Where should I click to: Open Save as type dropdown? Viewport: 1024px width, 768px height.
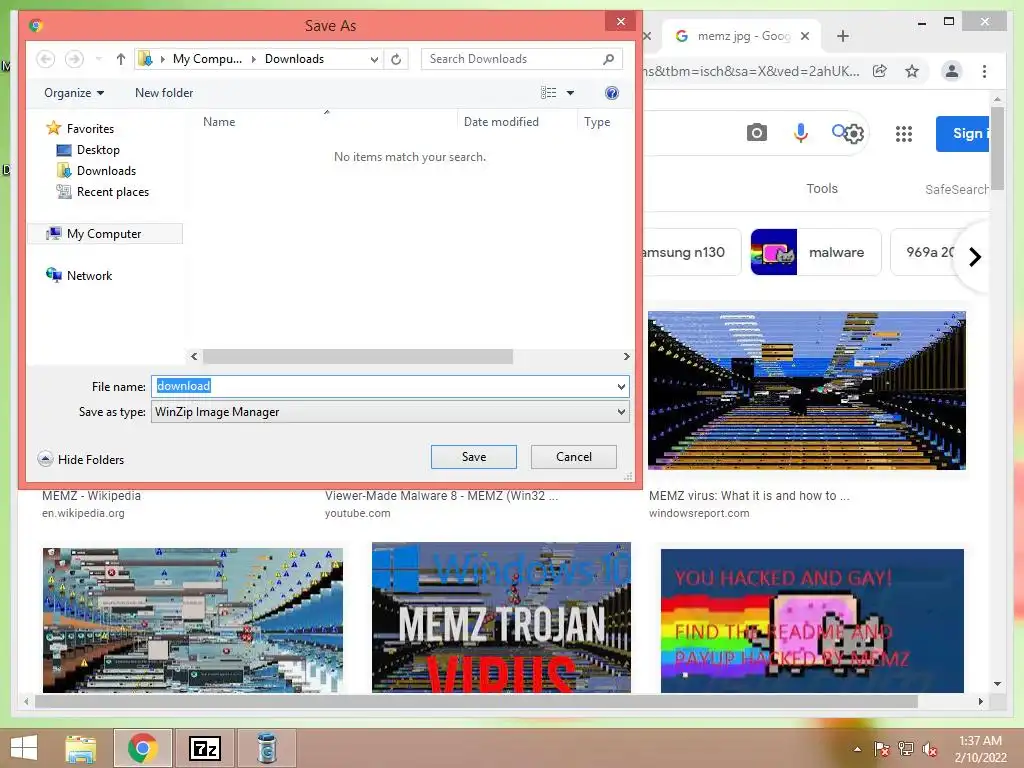tap(621, 412)
